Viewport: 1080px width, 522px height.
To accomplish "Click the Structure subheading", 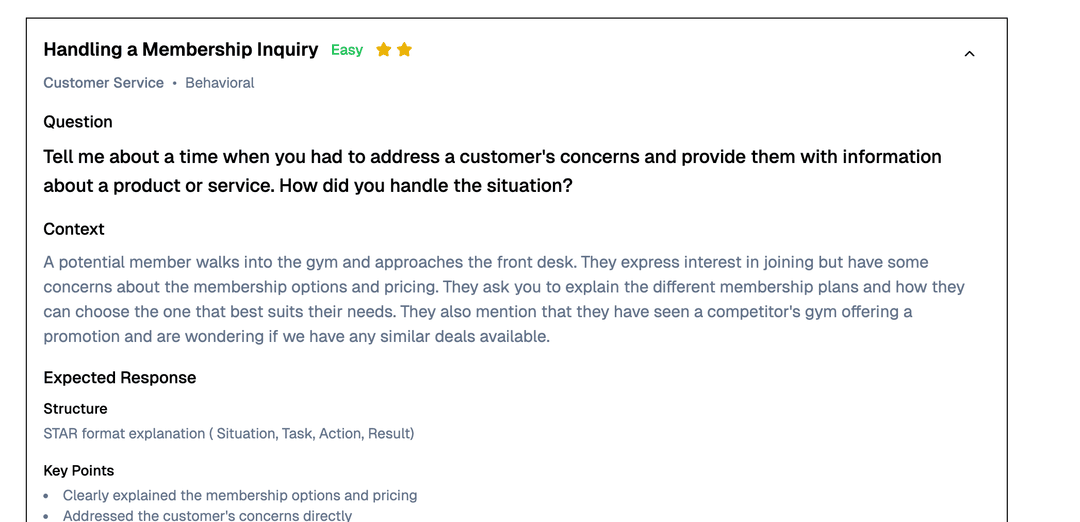I will click(75, 409).
